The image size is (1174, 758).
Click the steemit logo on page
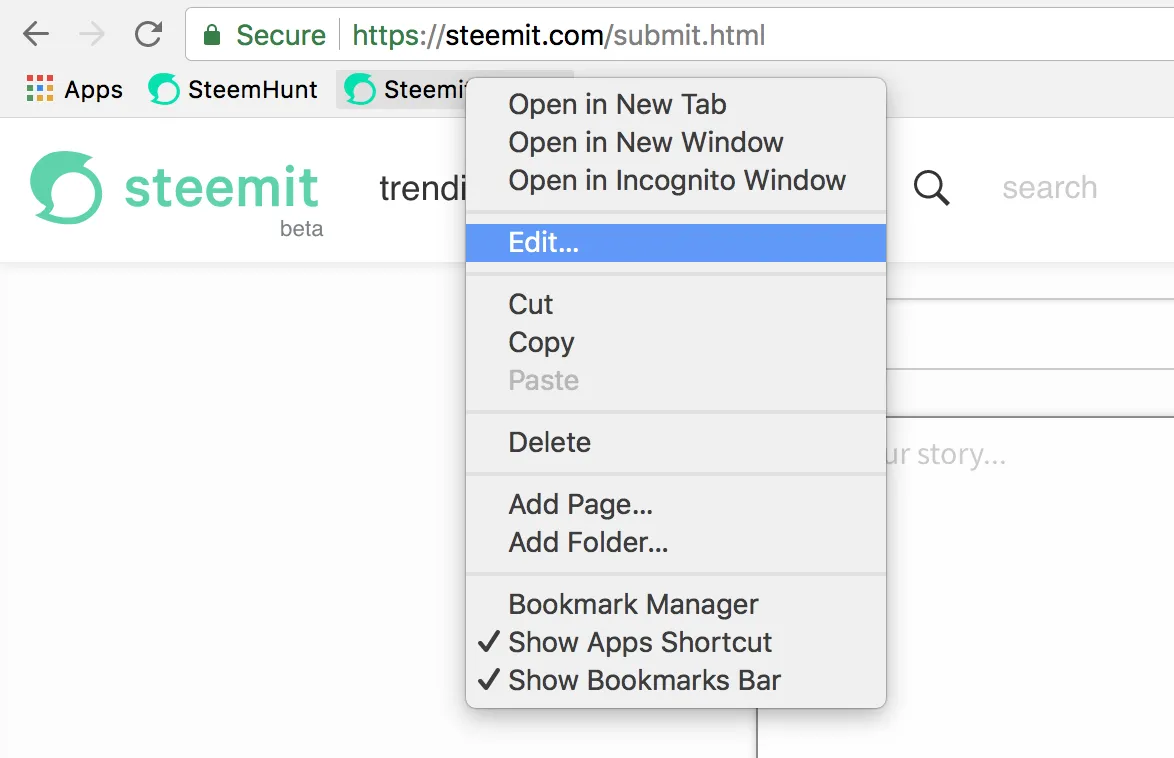point(175,190)
